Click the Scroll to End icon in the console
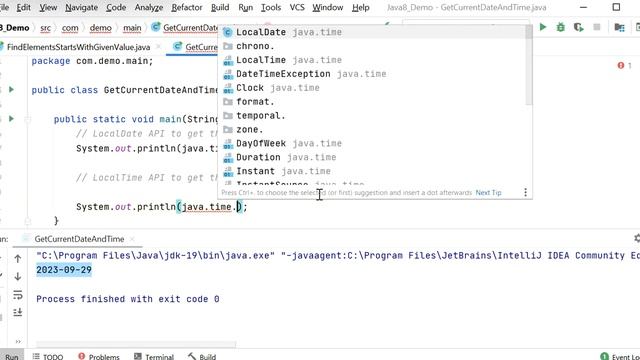The height and width of the screenshot is (360, 640). (x=18, y=313)
